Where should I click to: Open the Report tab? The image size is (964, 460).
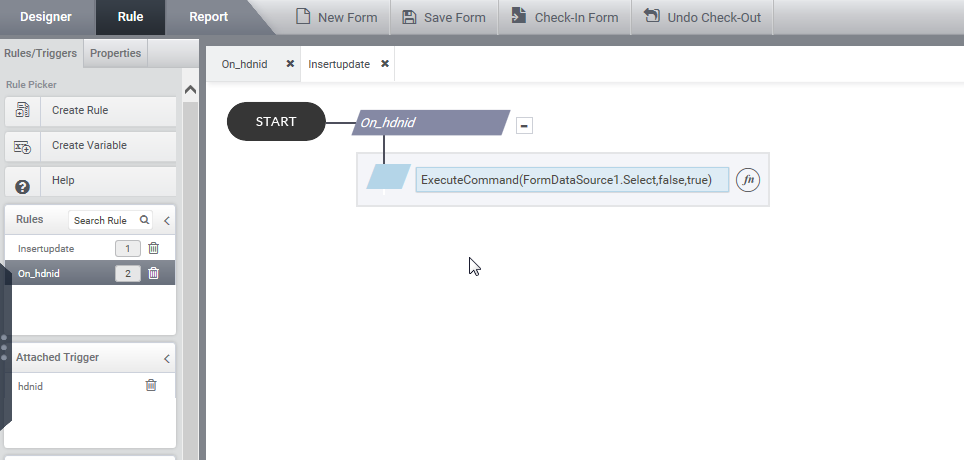point(209,17)
